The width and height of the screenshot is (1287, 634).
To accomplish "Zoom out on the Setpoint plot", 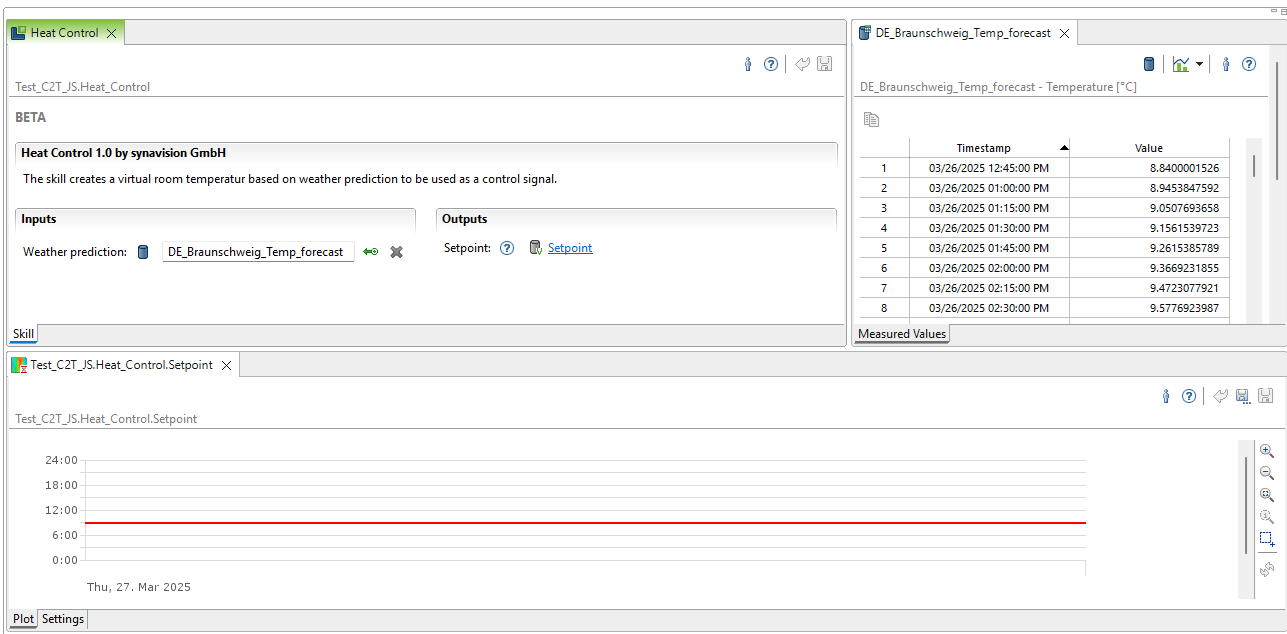I will pyautogui.click(x=1267, y=473).
